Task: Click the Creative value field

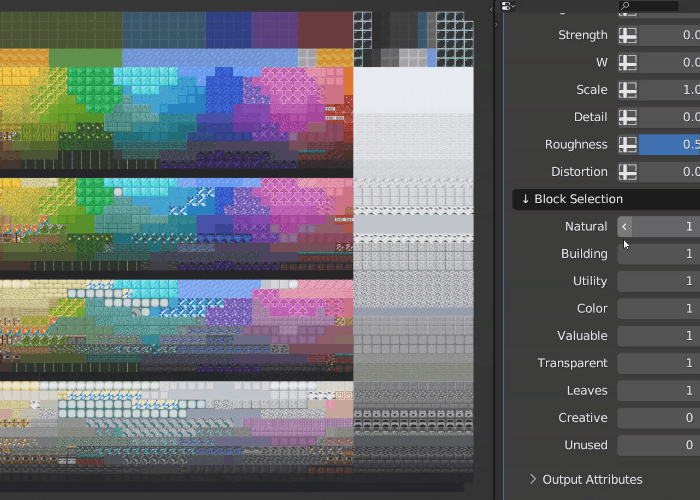Action: [x=659, y=418]
